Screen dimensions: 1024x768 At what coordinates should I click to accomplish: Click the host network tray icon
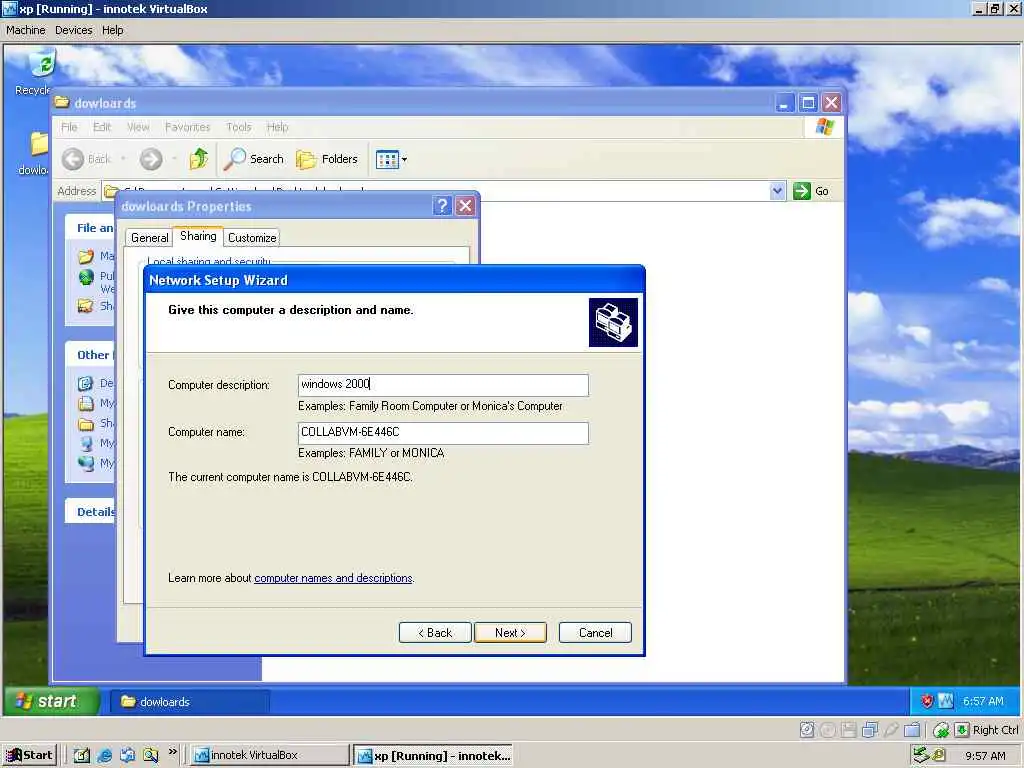920,755
